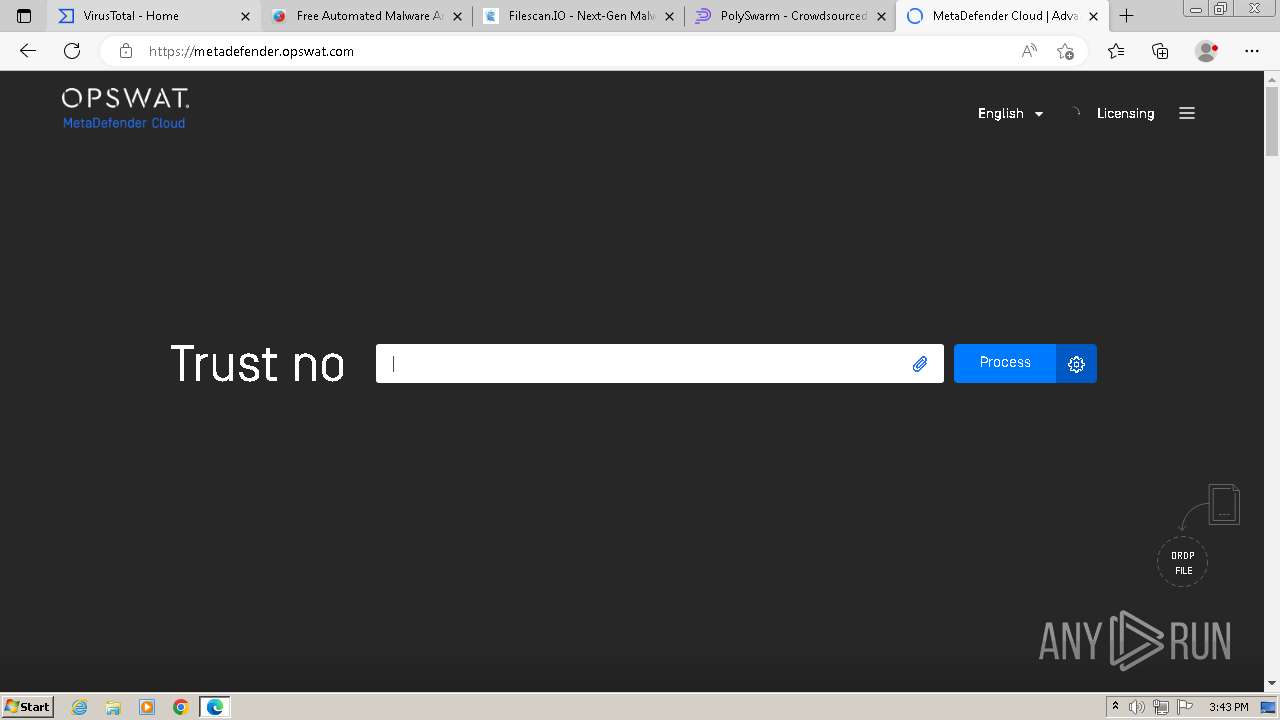The height and width of the screenshot is (720, 1280).
Task: Open the Windows Start menu
Action: [28, 706]
